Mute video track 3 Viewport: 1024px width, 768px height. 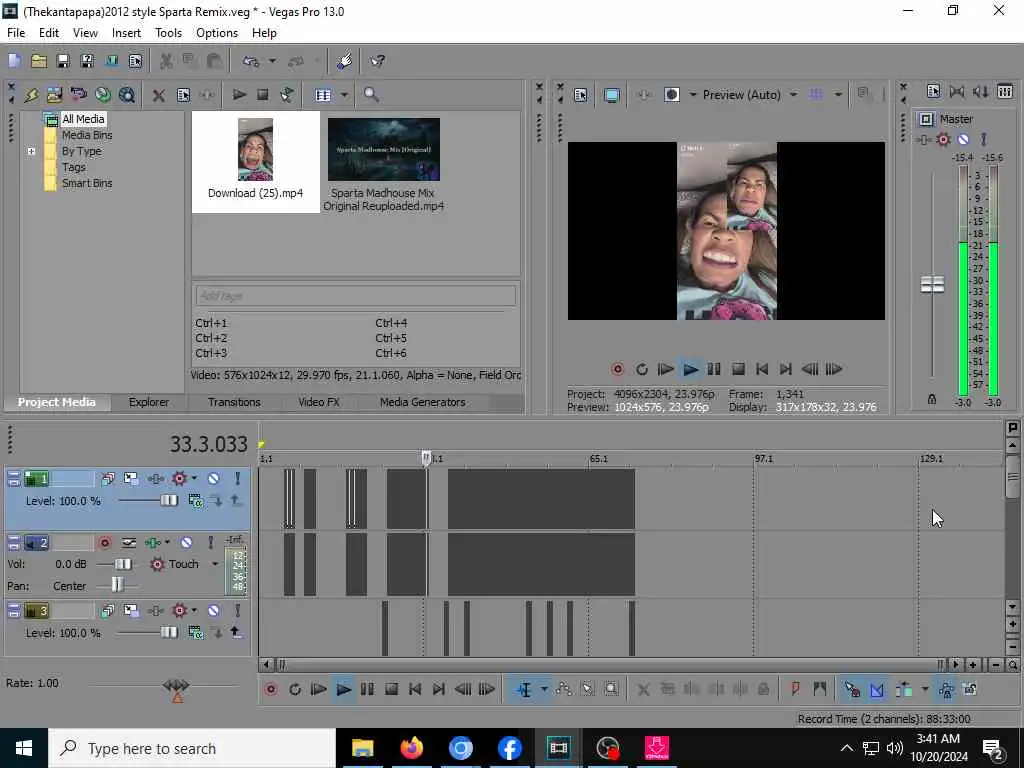point(214,611)
